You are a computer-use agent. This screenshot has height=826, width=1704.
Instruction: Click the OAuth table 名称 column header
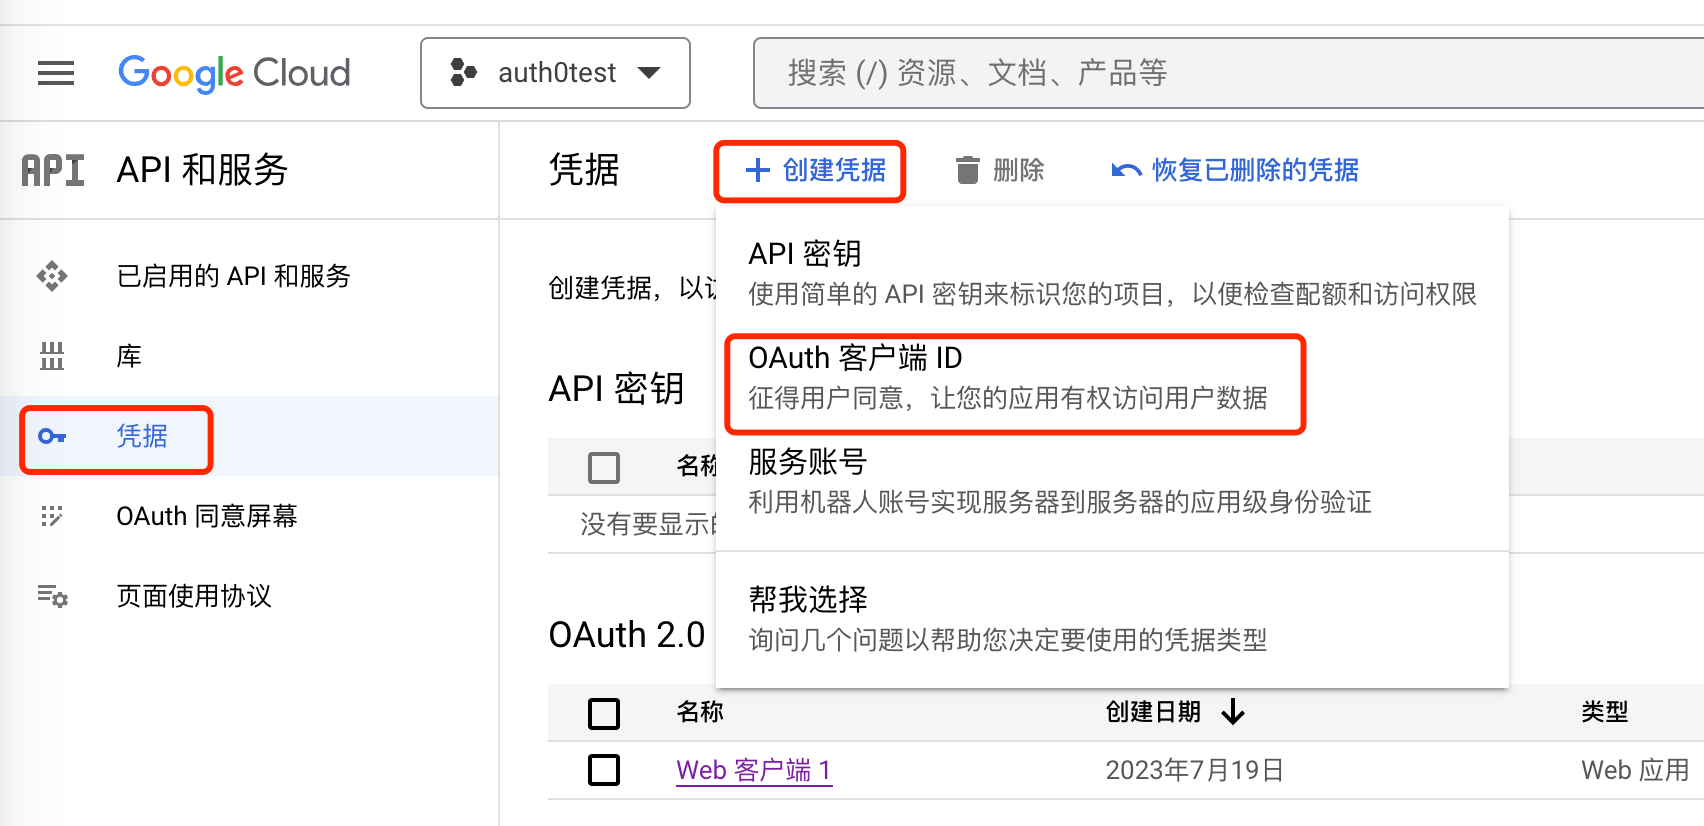700,712
